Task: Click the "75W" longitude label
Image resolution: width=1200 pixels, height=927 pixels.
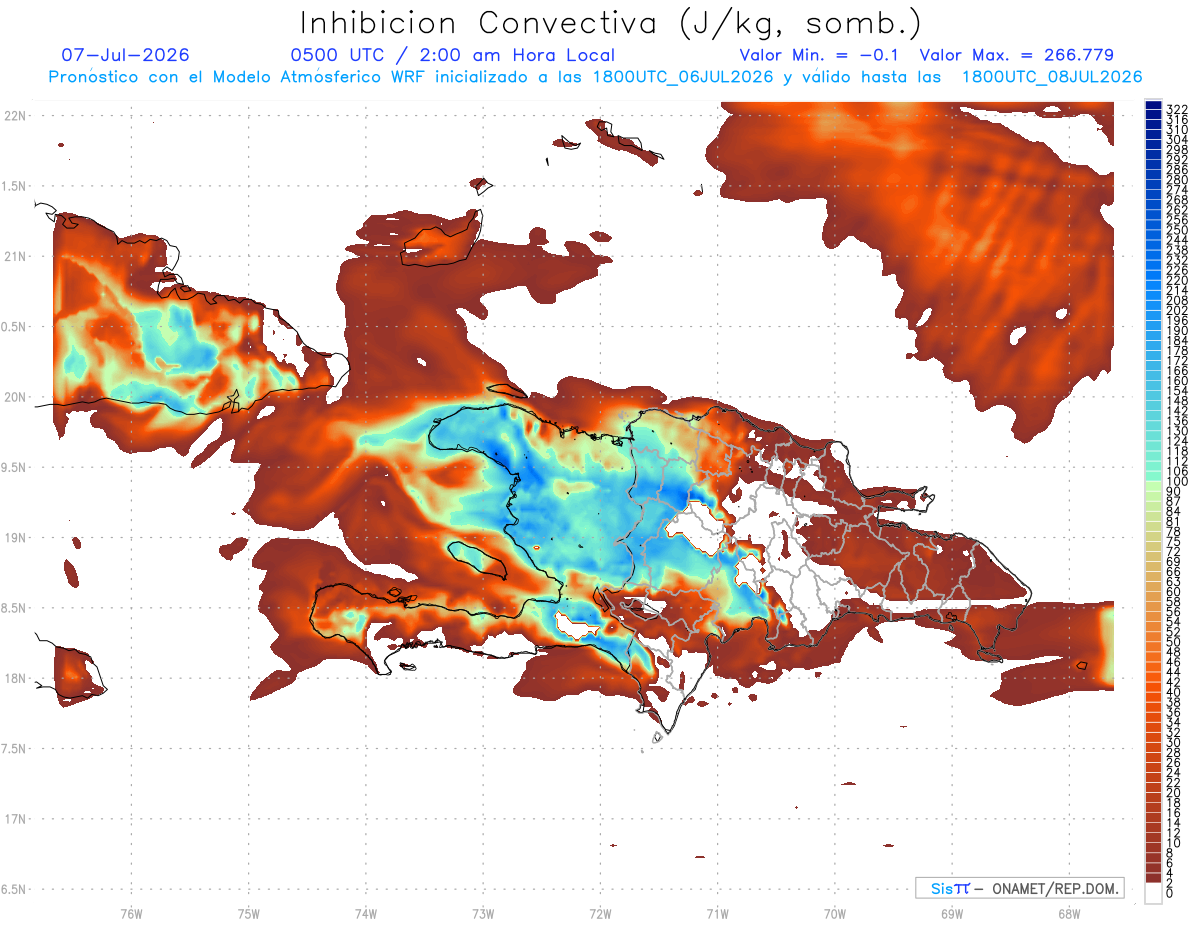Action: point(249,913)
